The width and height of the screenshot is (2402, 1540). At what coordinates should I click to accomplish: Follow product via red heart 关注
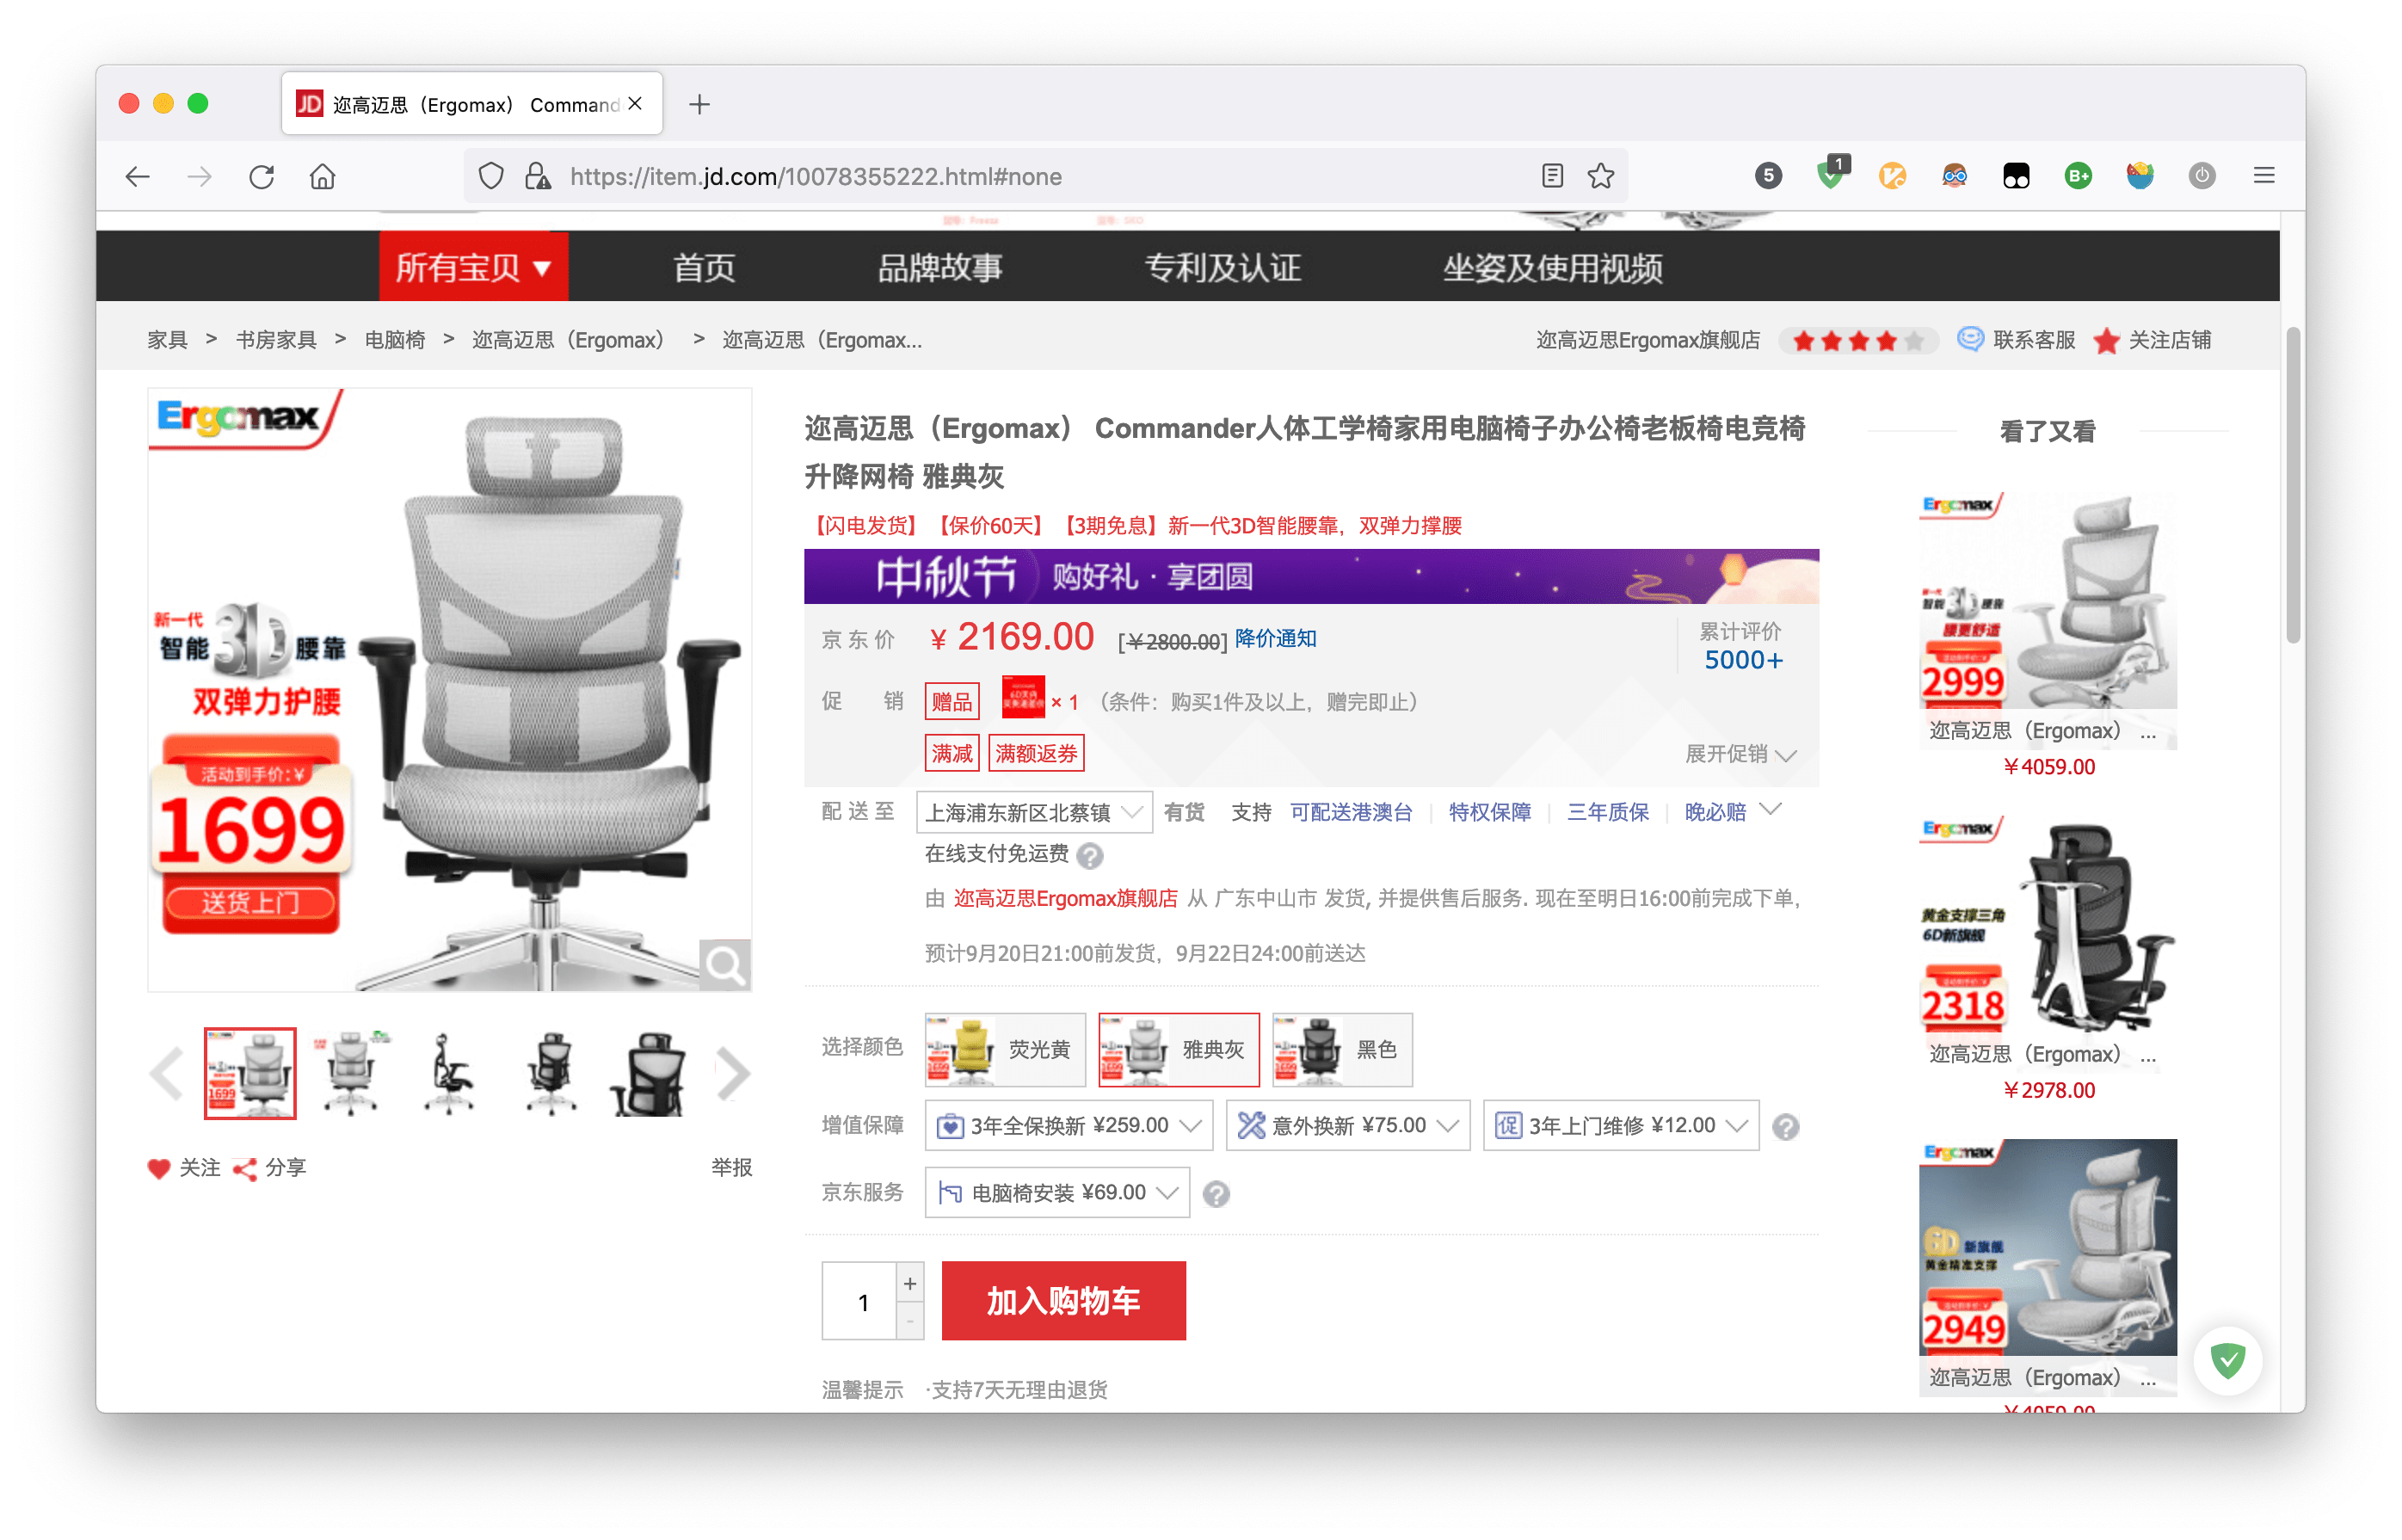[x=184, y=1168]
